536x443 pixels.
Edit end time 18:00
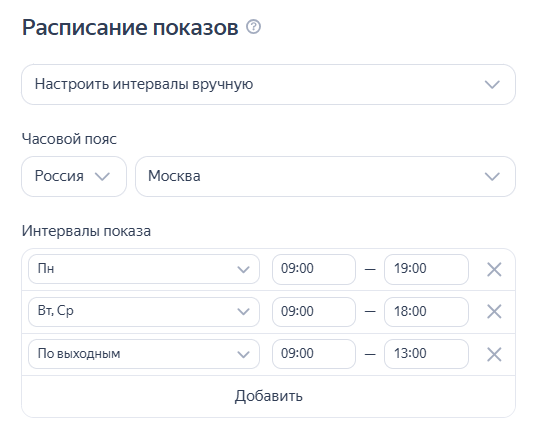(x=426, y=312)
